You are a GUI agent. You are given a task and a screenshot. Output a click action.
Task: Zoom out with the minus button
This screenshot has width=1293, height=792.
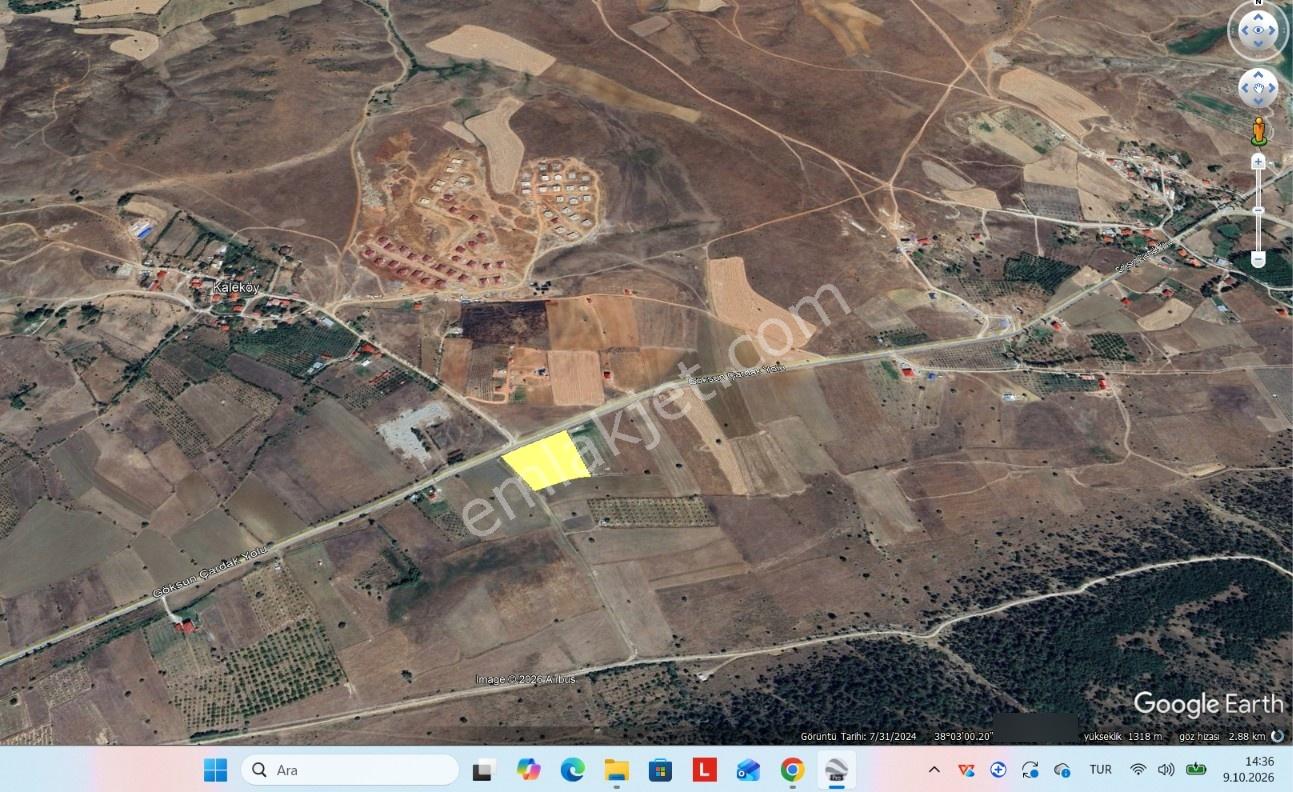point(1258,259)
